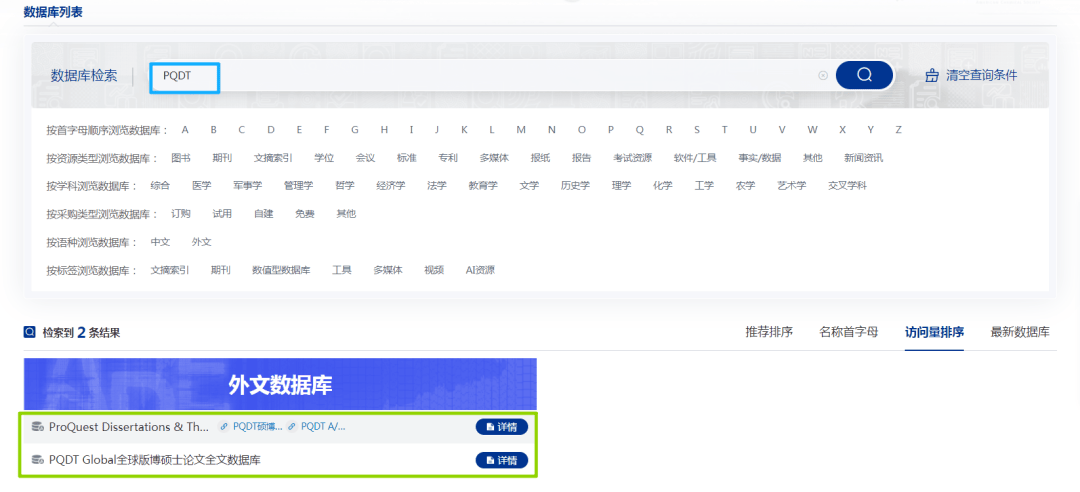Viewport: 1080px width, 492px height.
Task: Select 图书 resource type
Action: [180, 158]
